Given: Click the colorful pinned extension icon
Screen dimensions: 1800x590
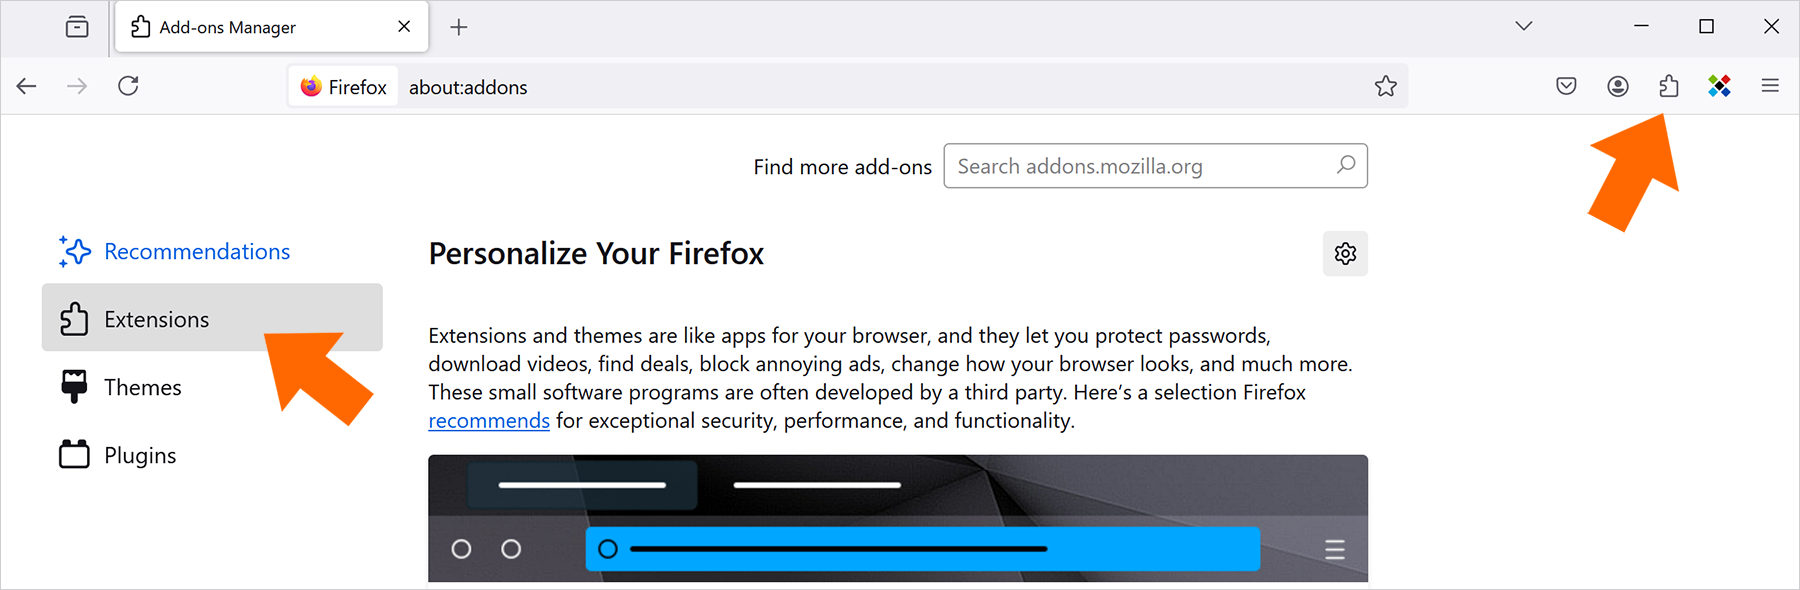Looking at the screenshot, I should click(x=1719, y=86).
